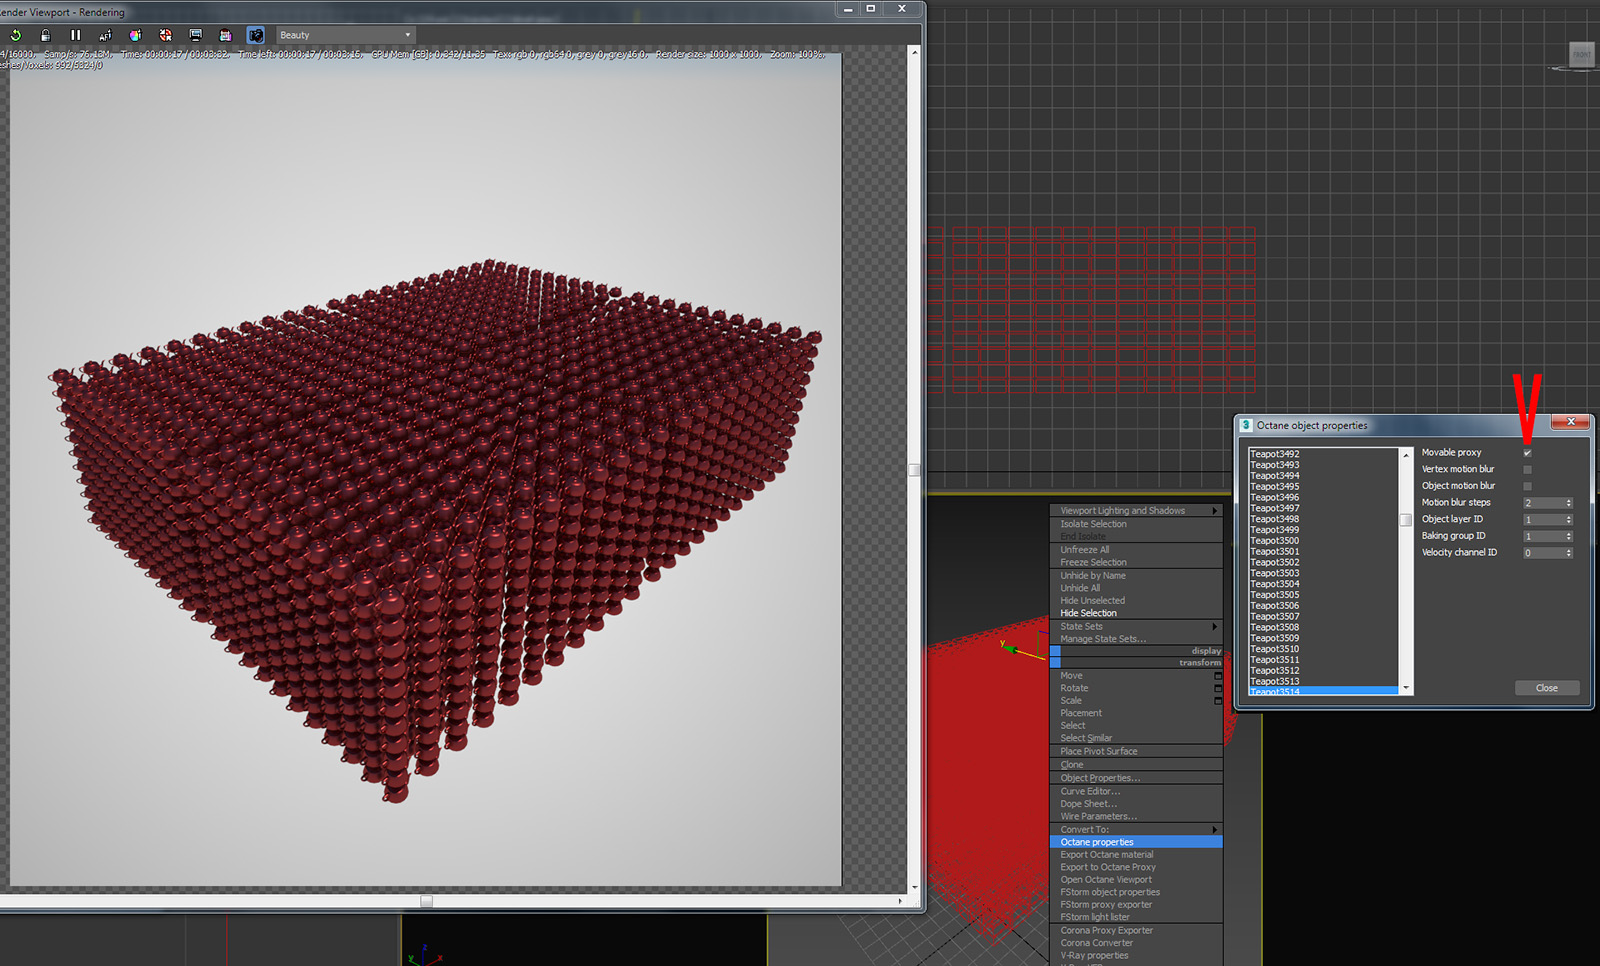
Task: Choose Placement in the quad menu
Action: 1136,713
